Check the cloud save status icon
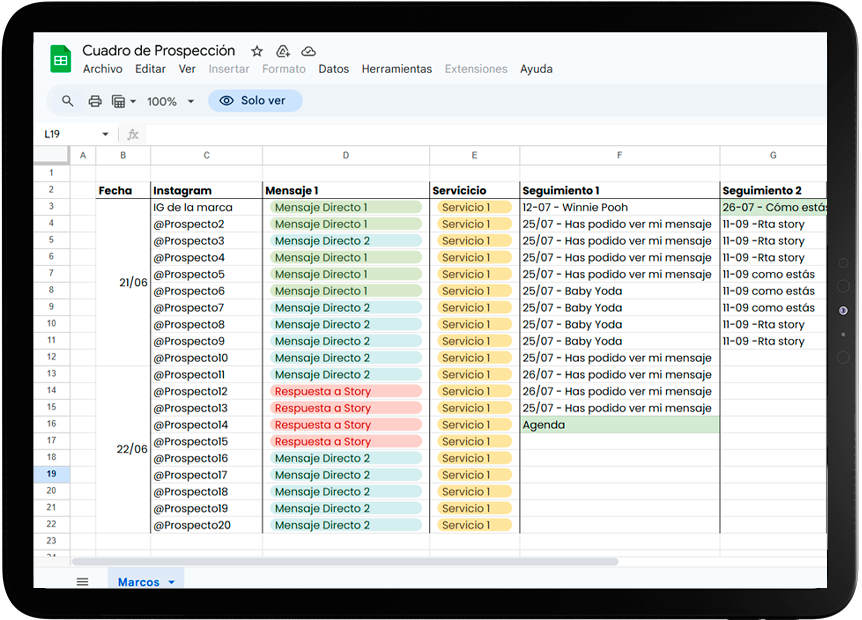This screenshot has height=620, width=862. [308, 51]
